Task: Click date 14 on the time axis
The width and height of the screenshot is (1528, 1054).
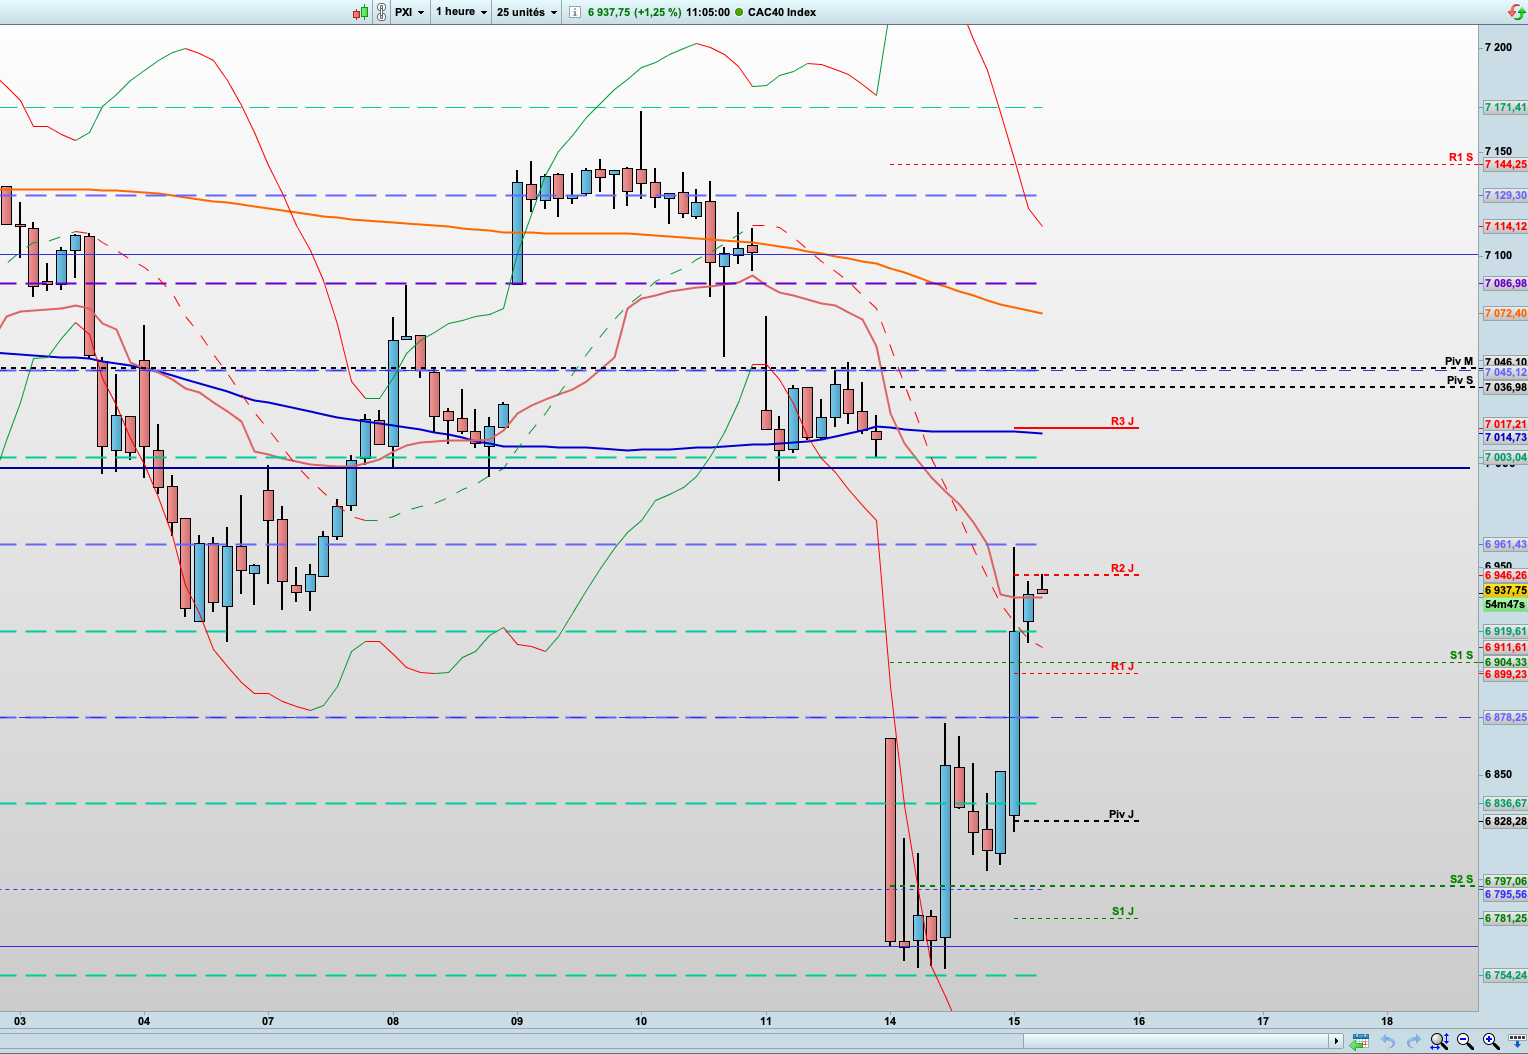Action: [x=890, y=1021]
